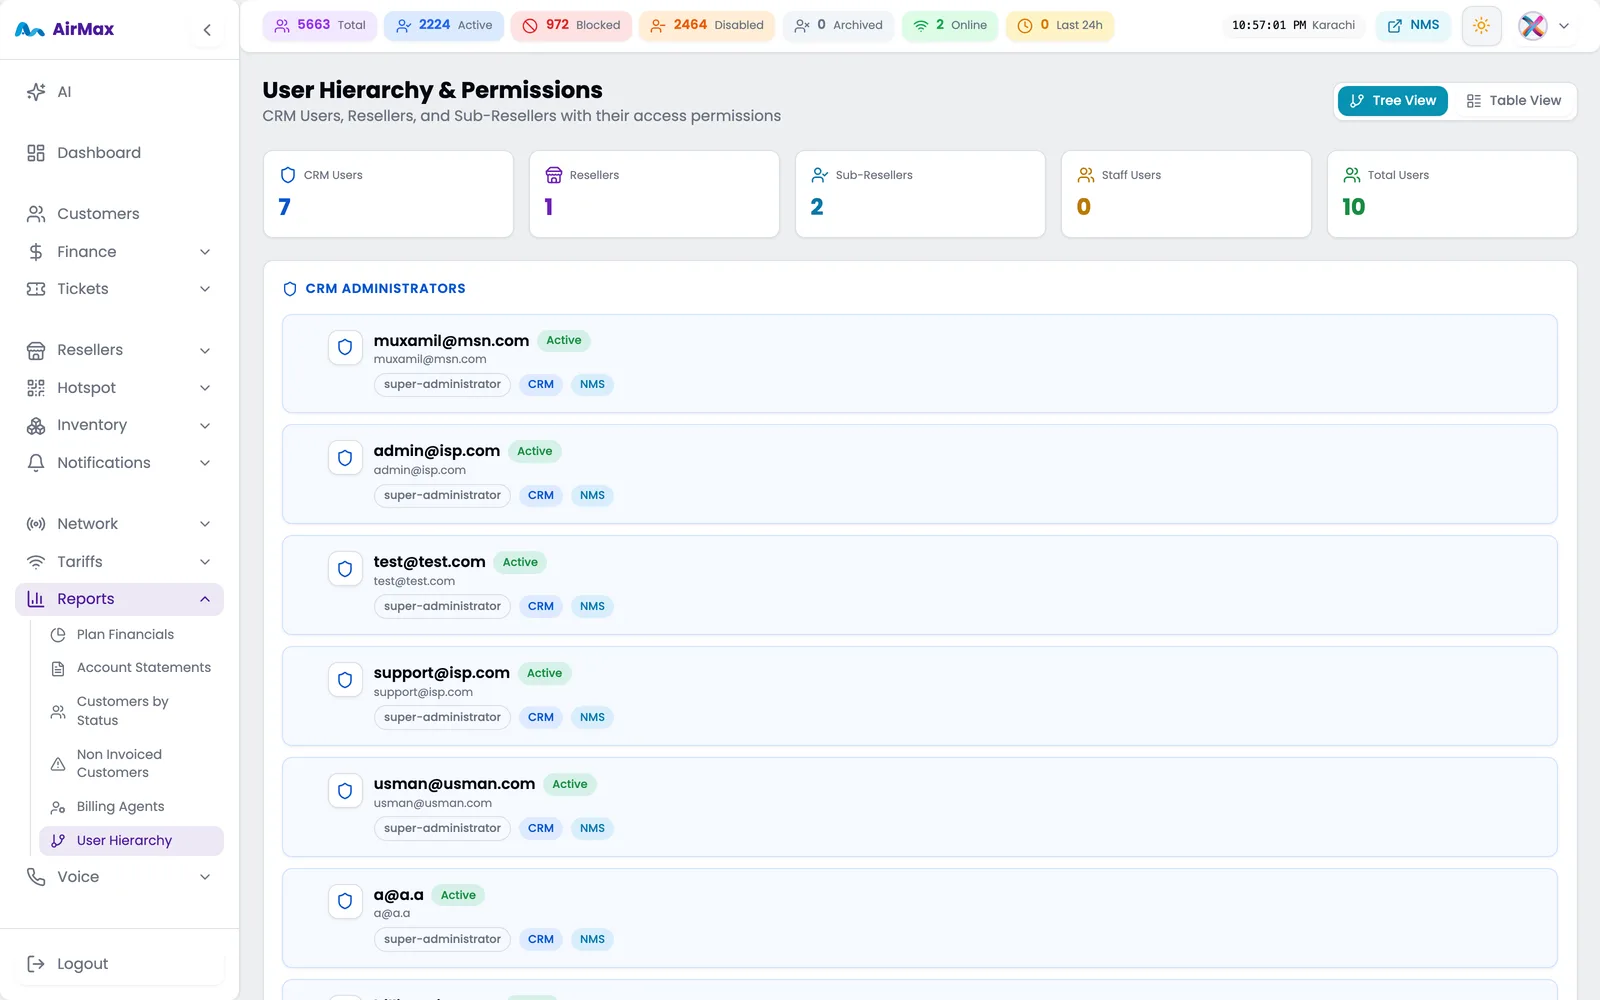Collapse the Reports submenu chevron
1600x1000 pixels.
[205, 599]
